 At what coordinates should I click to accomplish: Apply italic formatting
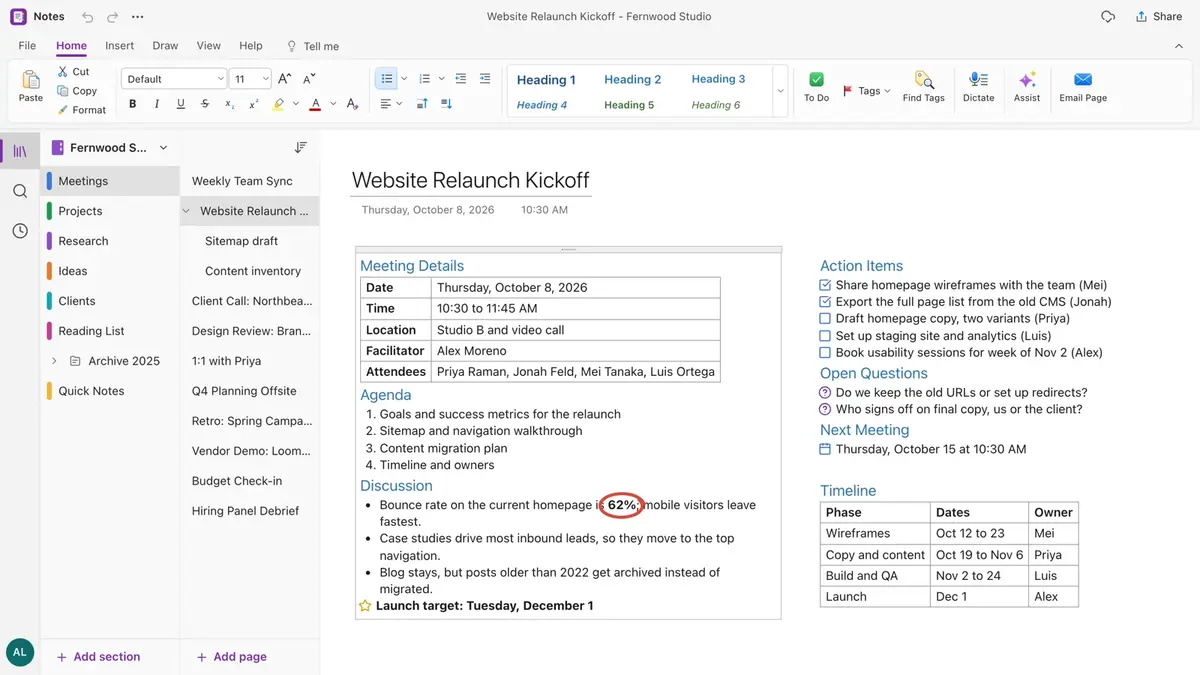(x=157, y=104)
